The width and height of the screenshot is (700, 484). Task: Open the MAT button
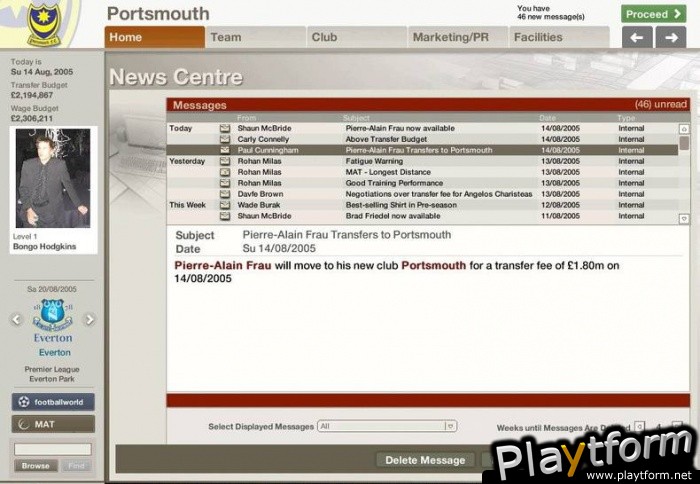coord(53,424)
